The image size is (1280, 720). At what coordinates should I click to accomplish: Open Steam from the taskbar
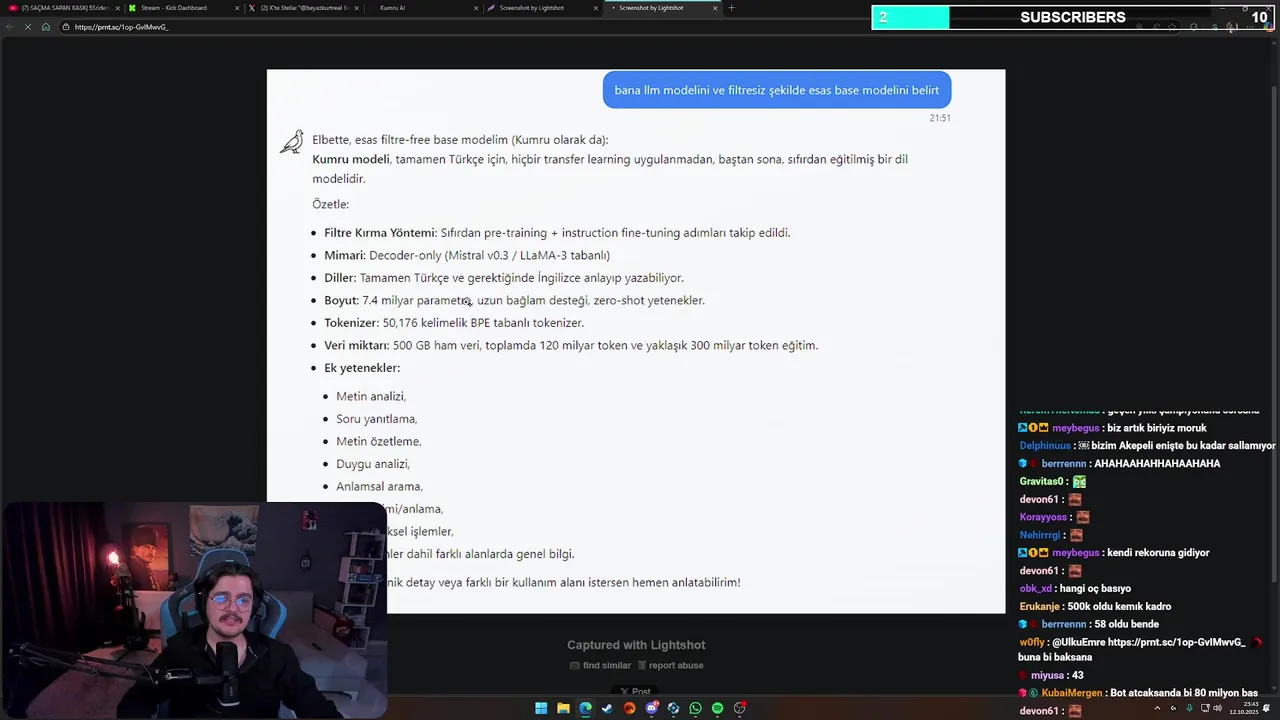(607, 708)
